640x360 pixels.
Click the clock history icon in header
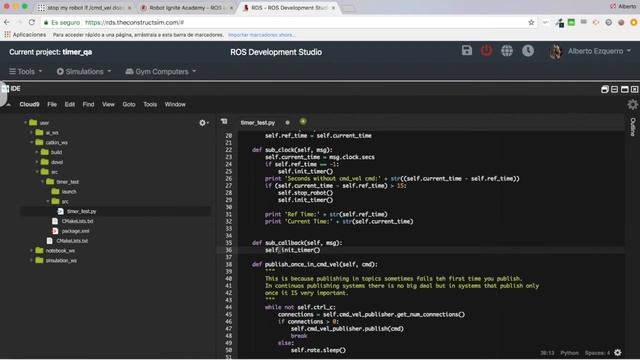click(528, 51)
